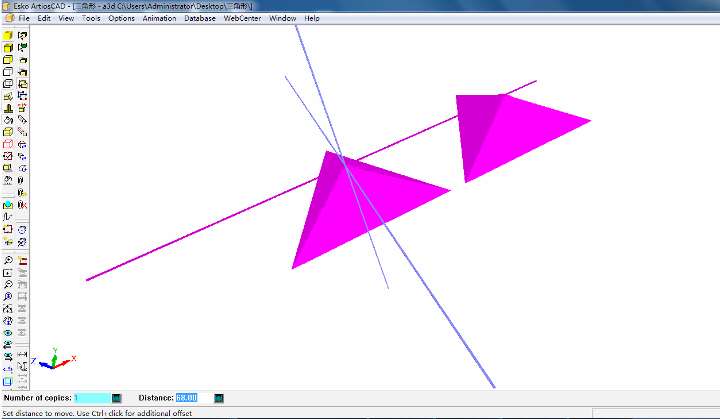Click the Number of copies input field
This screenshot has width=720, height=419.
tap(91, 398)
